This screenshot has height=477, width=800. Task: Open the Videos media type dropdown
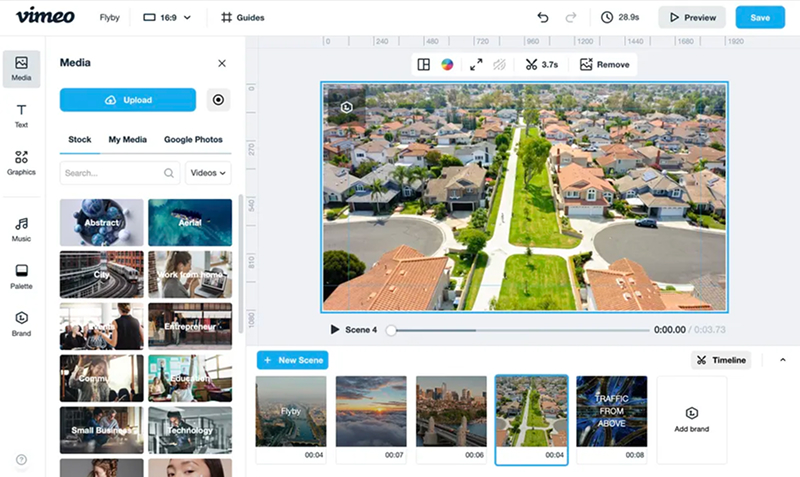208,173
